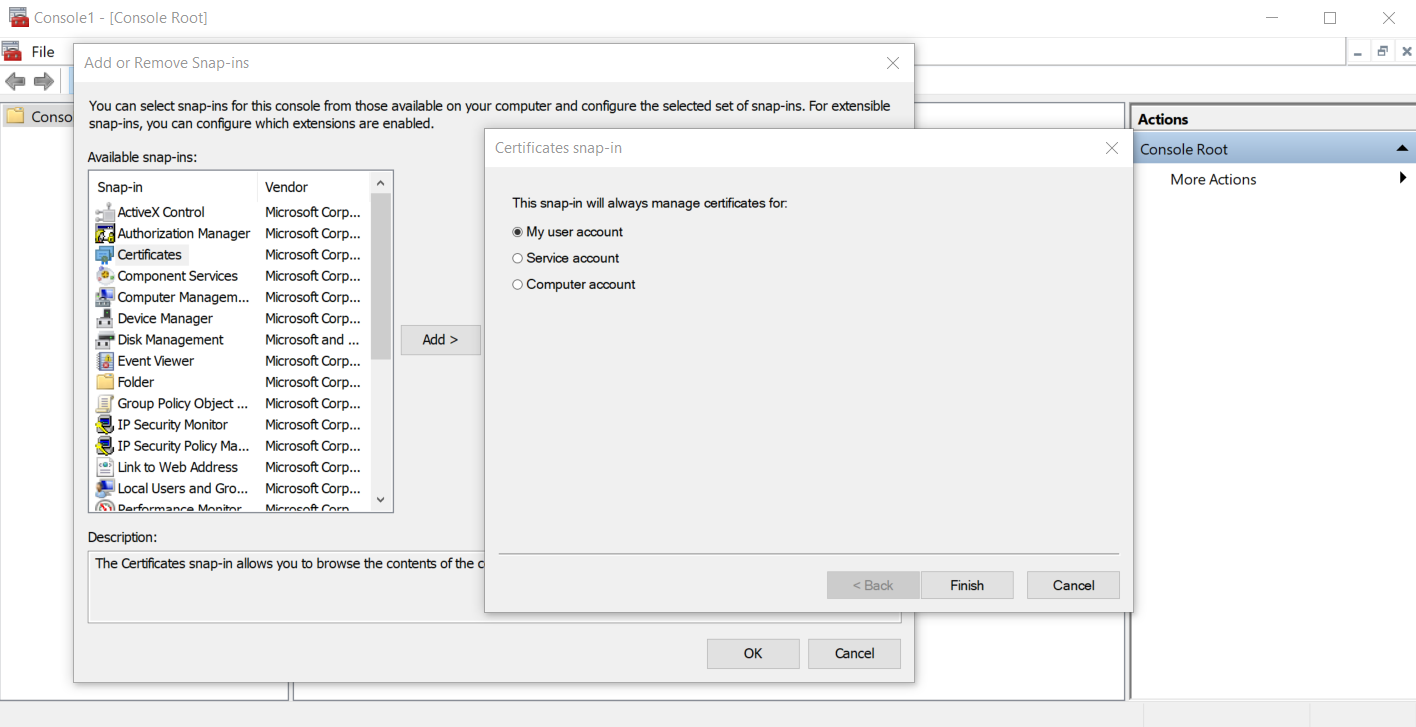Select the Device Manager snap-in
The image size is (1416, 727).
tap(104, 318)
